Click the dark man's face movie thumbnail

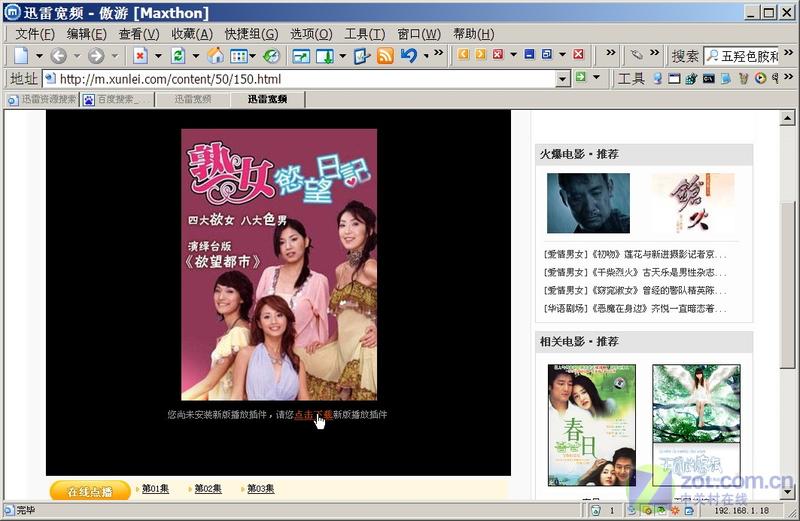pyautogui.click(x=588, y=203)
